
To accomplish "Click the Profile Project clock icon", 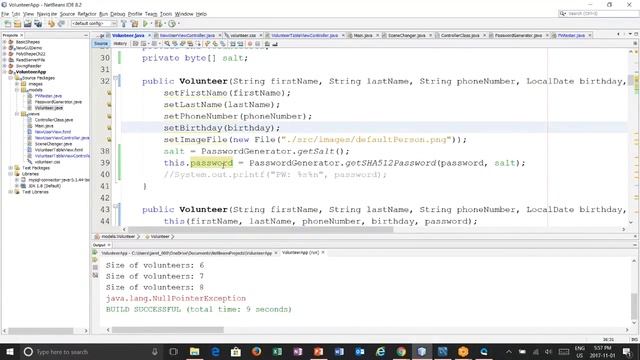I will pyautogui.click(x=172, y=24).
